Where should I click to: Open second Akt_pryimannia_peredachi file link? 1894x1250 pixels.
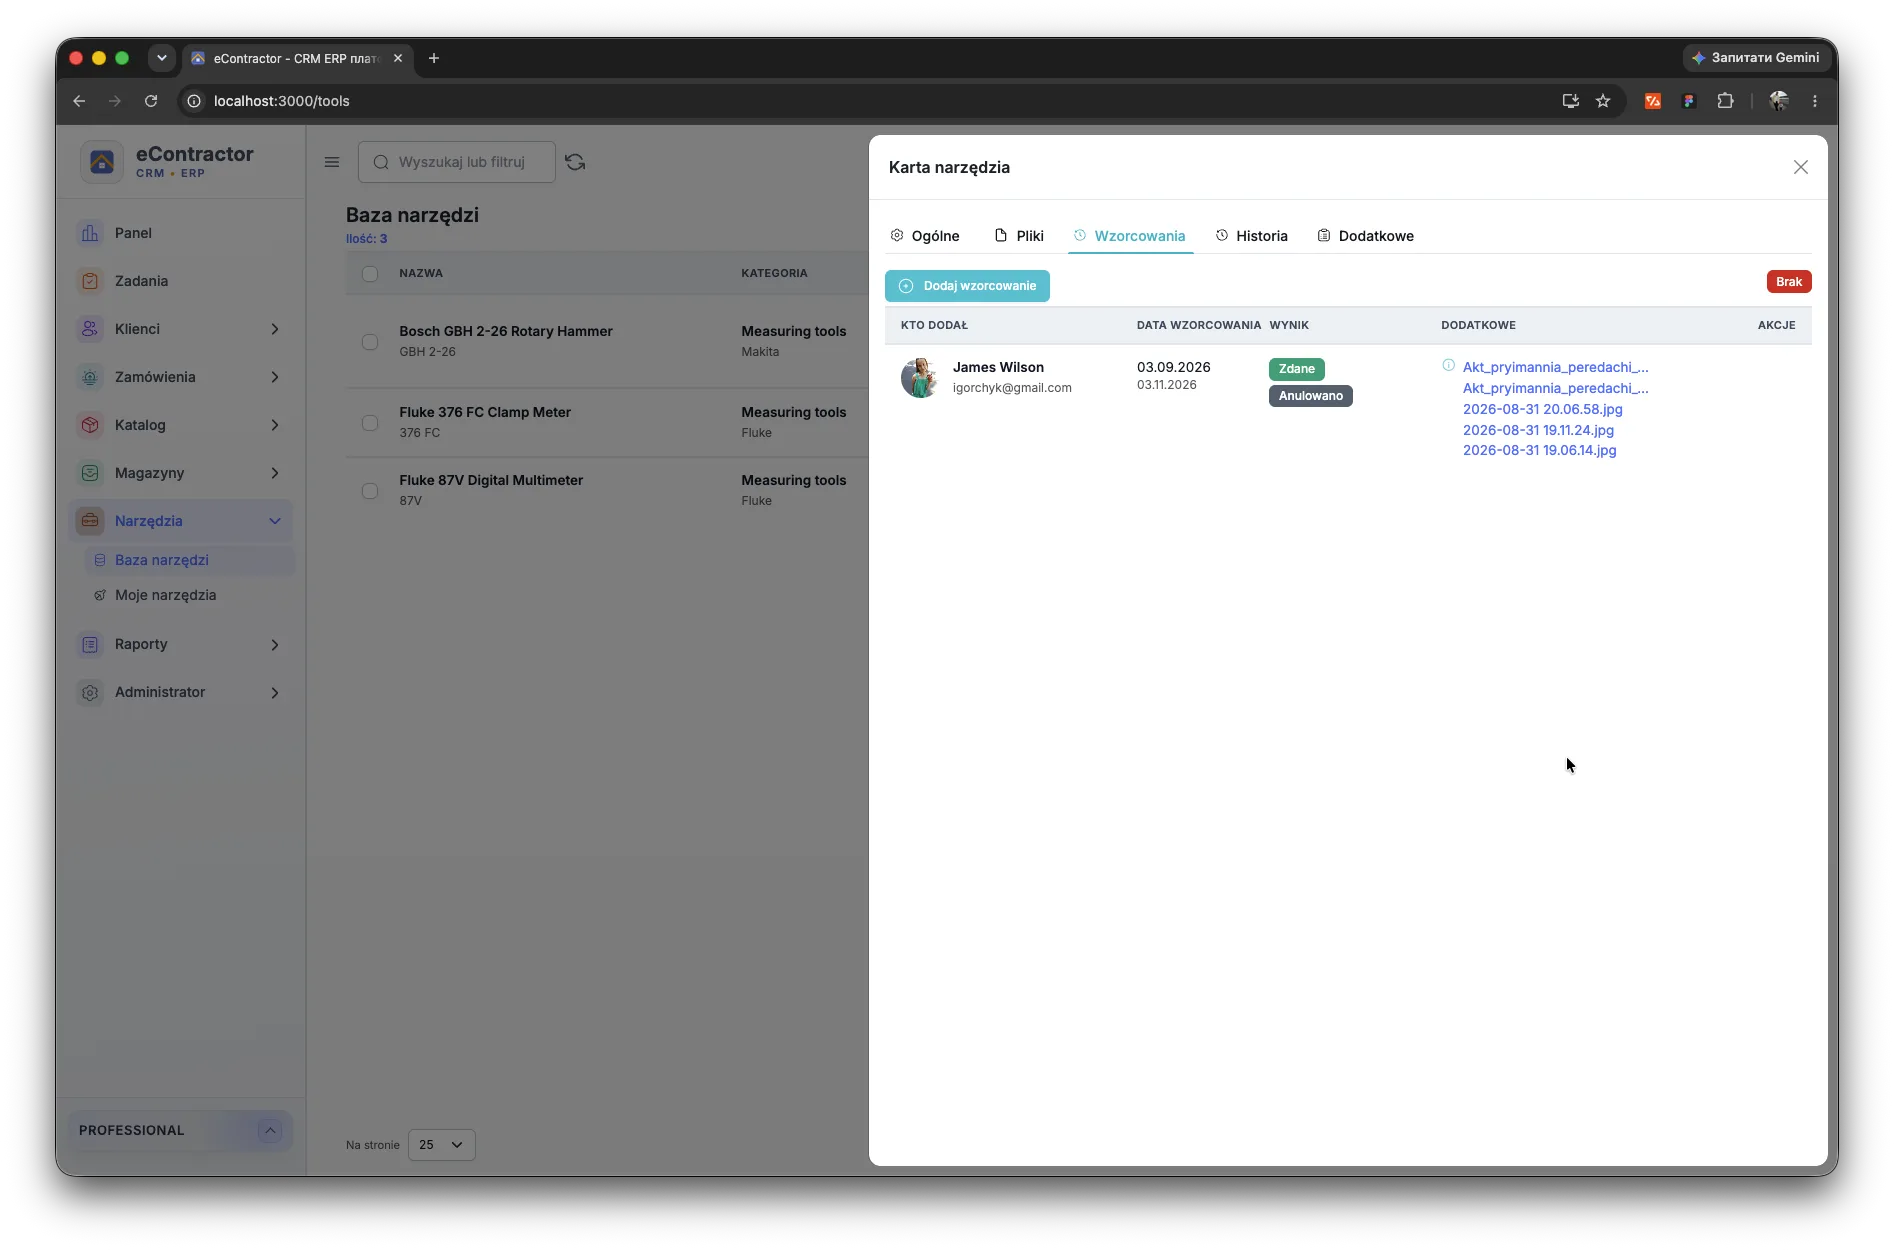coord(1555,388)
